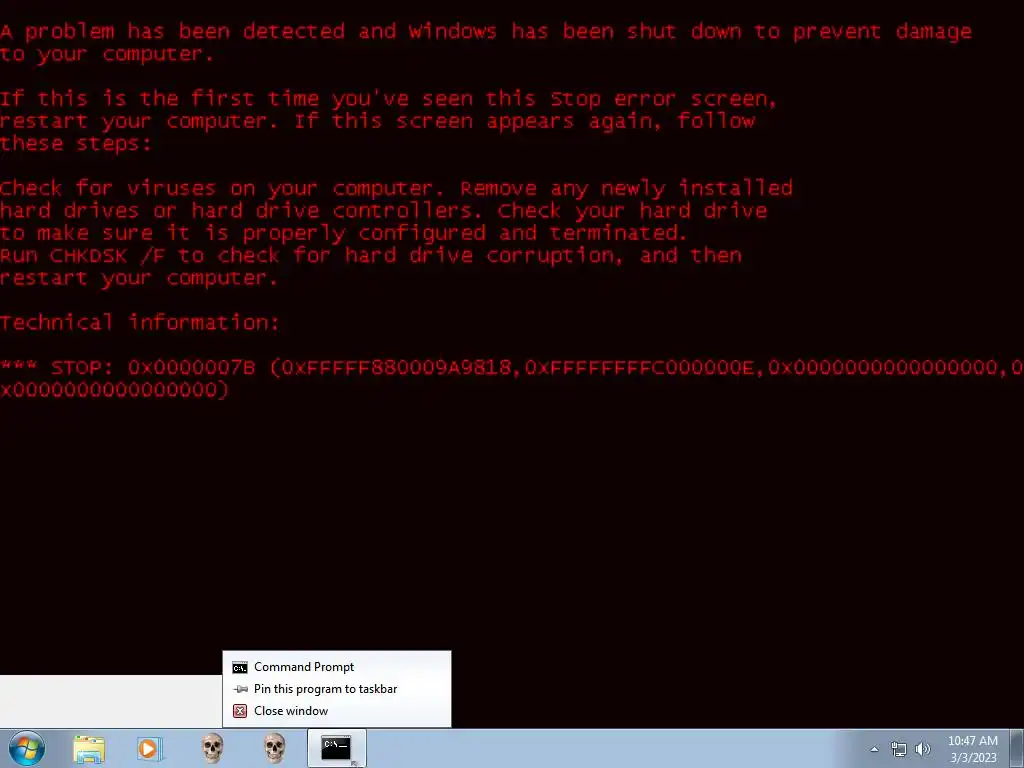The width and height of the screenshot is (1024, 768).
Task: Click the Show desktop button
Action: coord(1017,748)
